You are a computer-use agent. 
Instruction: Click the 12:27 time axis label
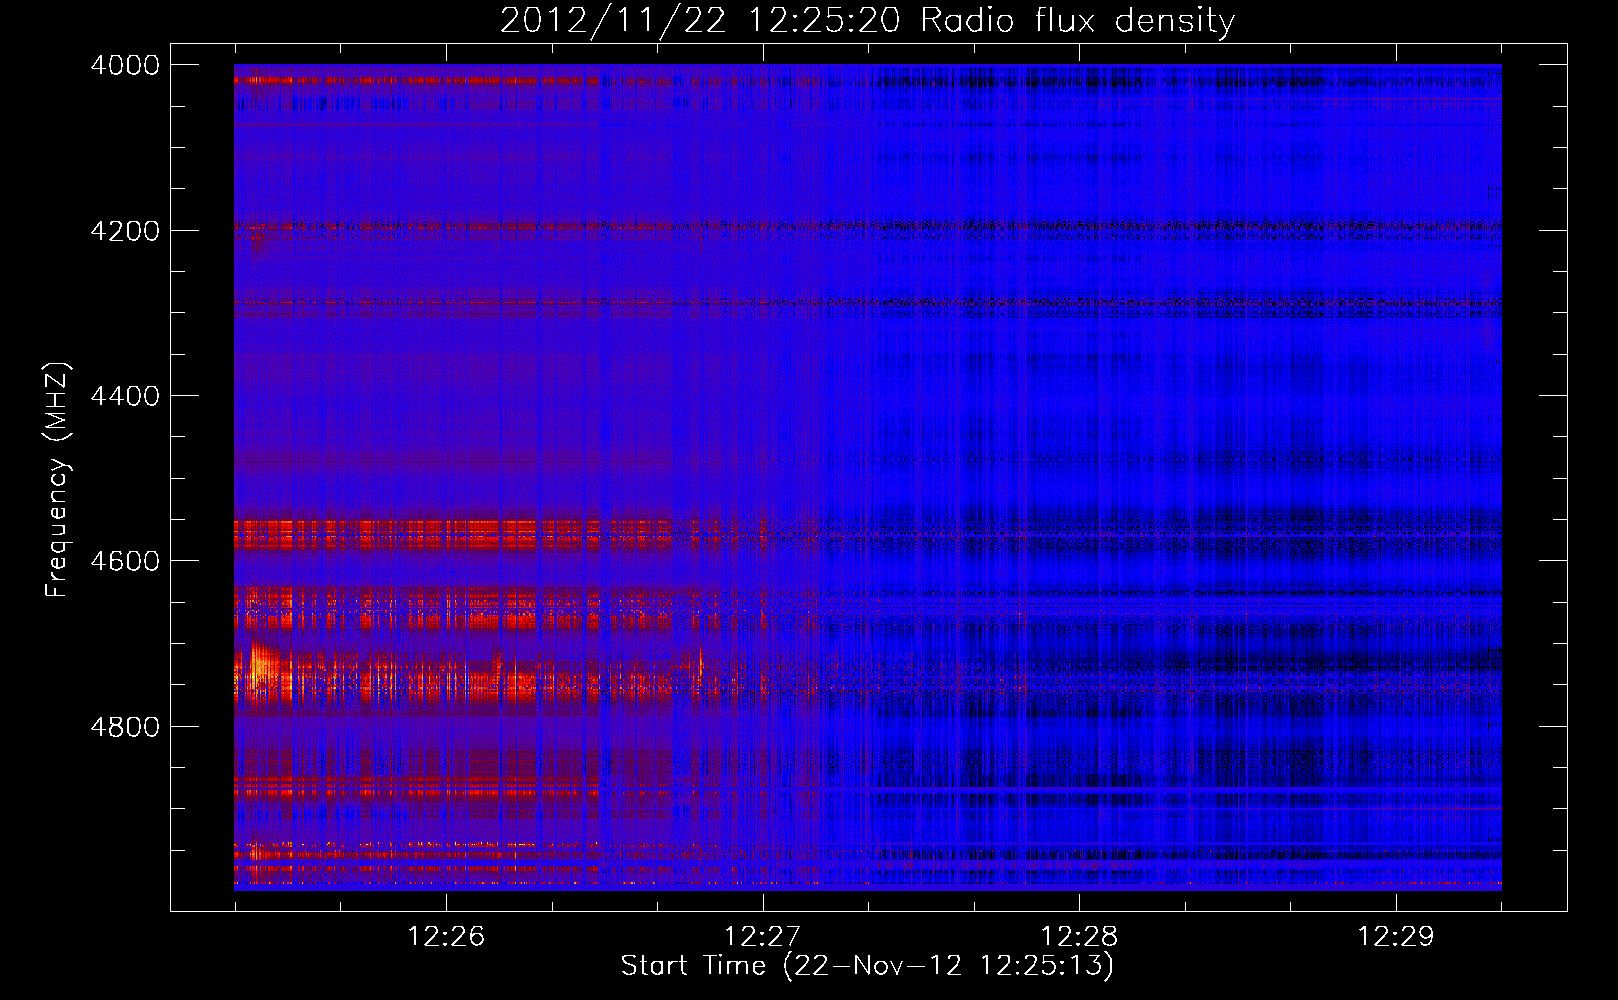[762, 936]
